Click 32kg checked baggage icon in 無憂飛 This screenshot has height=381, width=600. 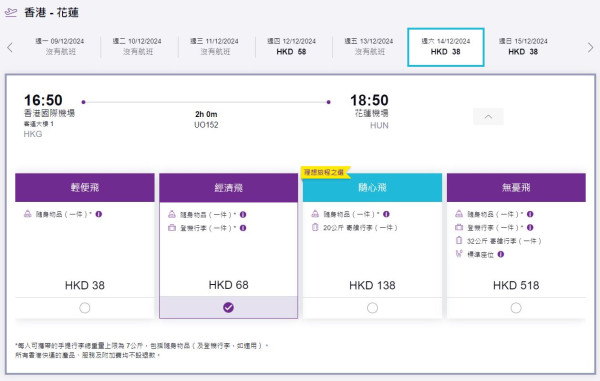[x=459, y=241]
